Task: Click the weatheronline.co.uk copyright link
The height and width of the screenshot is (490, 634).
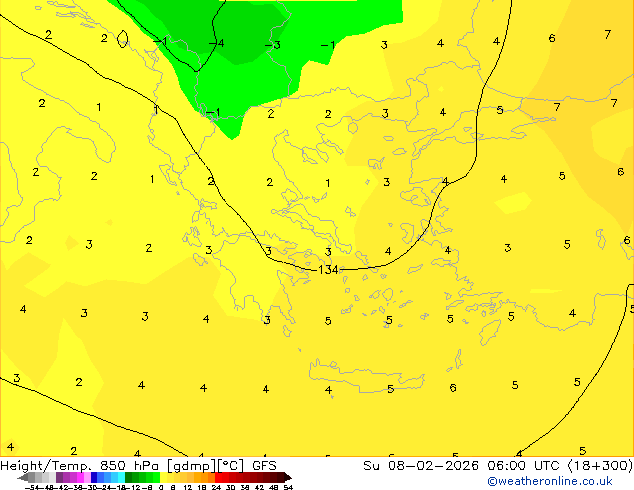Action: click(x=550, y=482)
